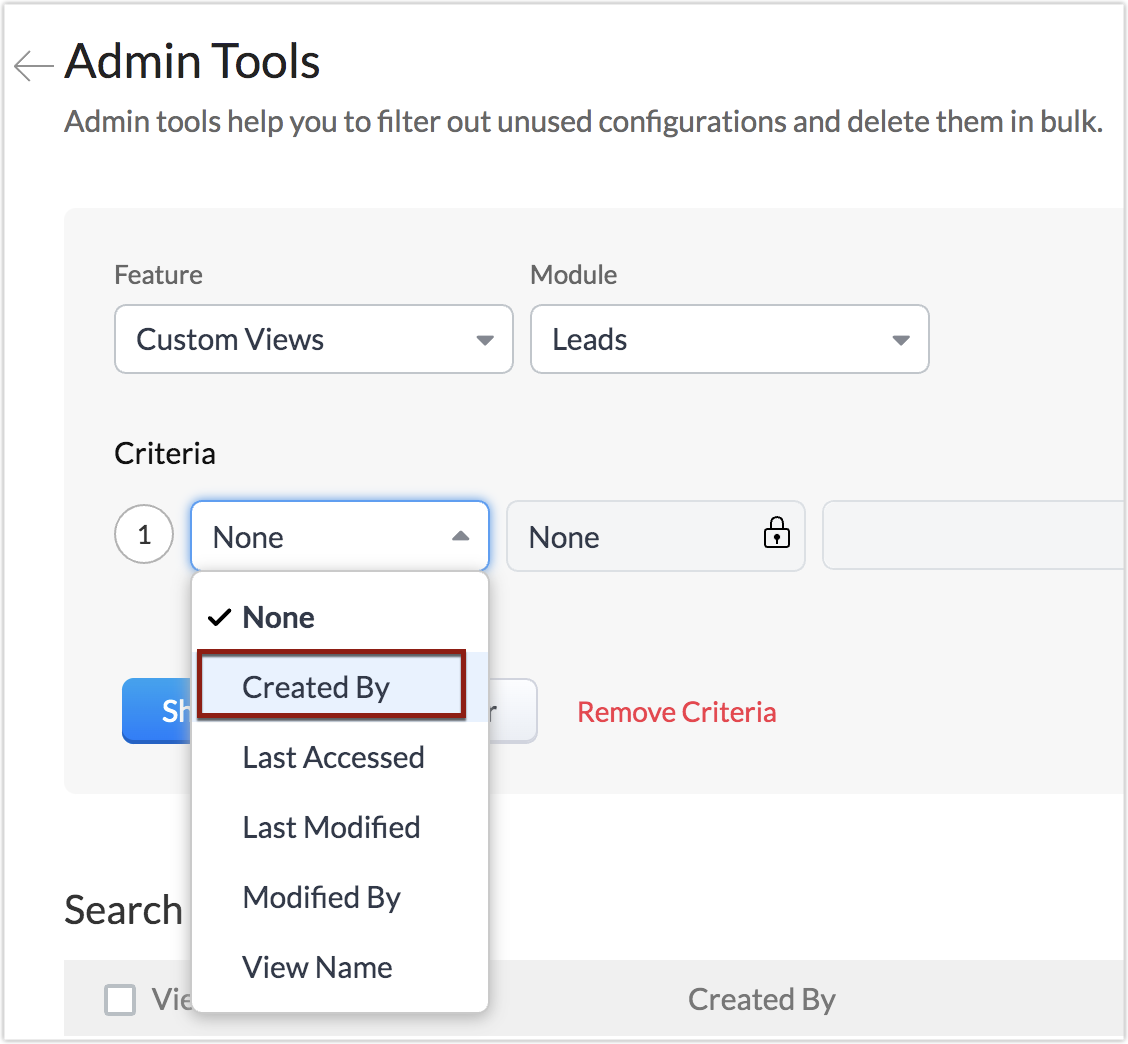This screenshot has width=1128, height=1044.
Task: Click the white button partly hidden behind dropdown
Action: pos(514,711)
